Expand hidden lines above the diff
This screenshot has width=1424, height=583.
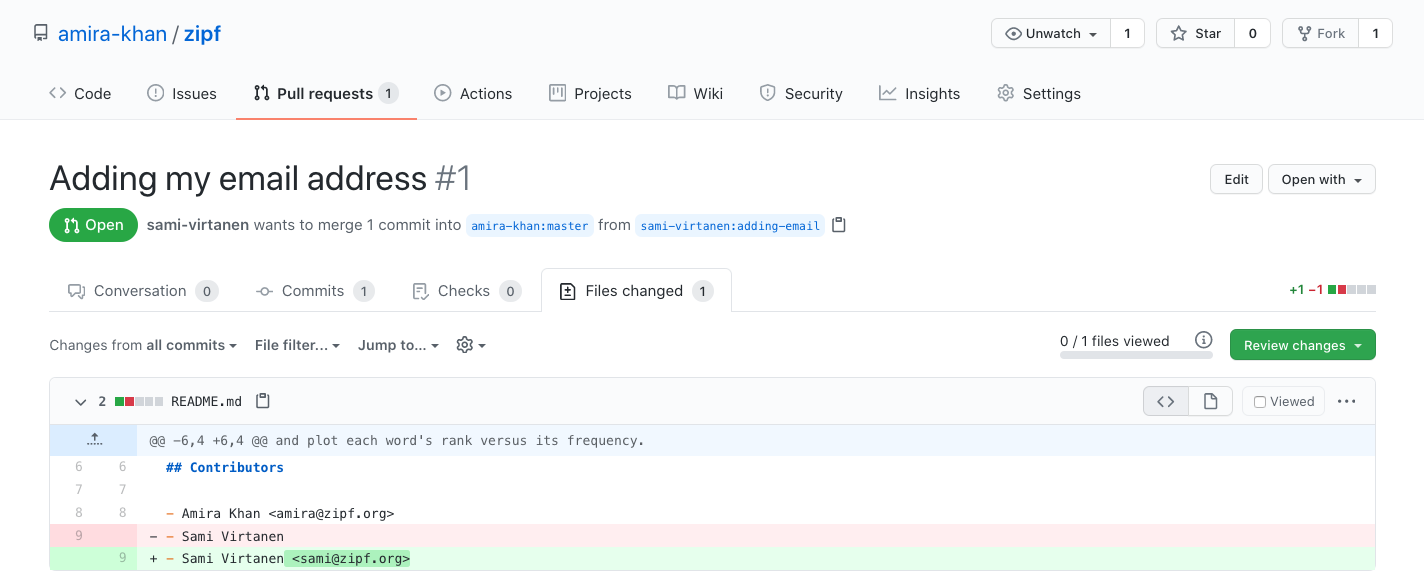click(x=93, y=439)
